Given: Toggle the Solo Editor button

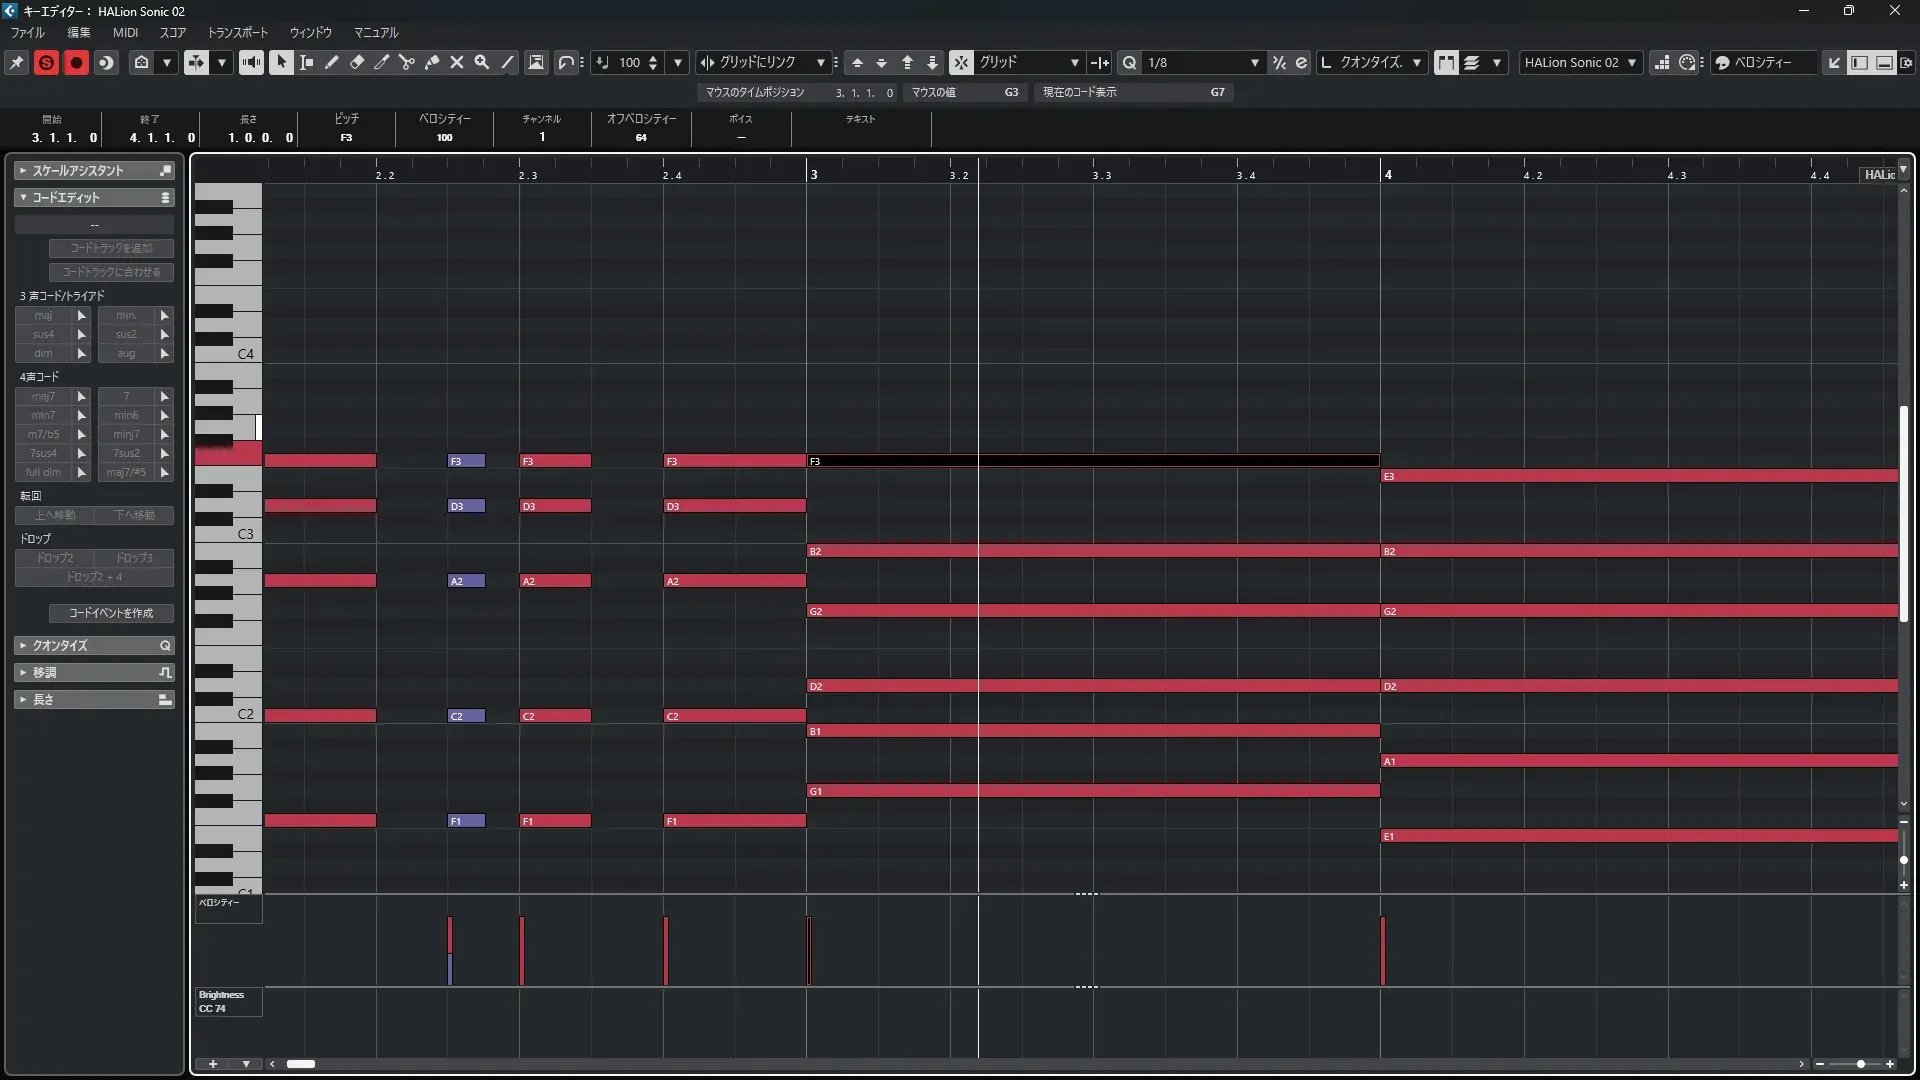Looking at the screenshot, I should coord(46,62).
